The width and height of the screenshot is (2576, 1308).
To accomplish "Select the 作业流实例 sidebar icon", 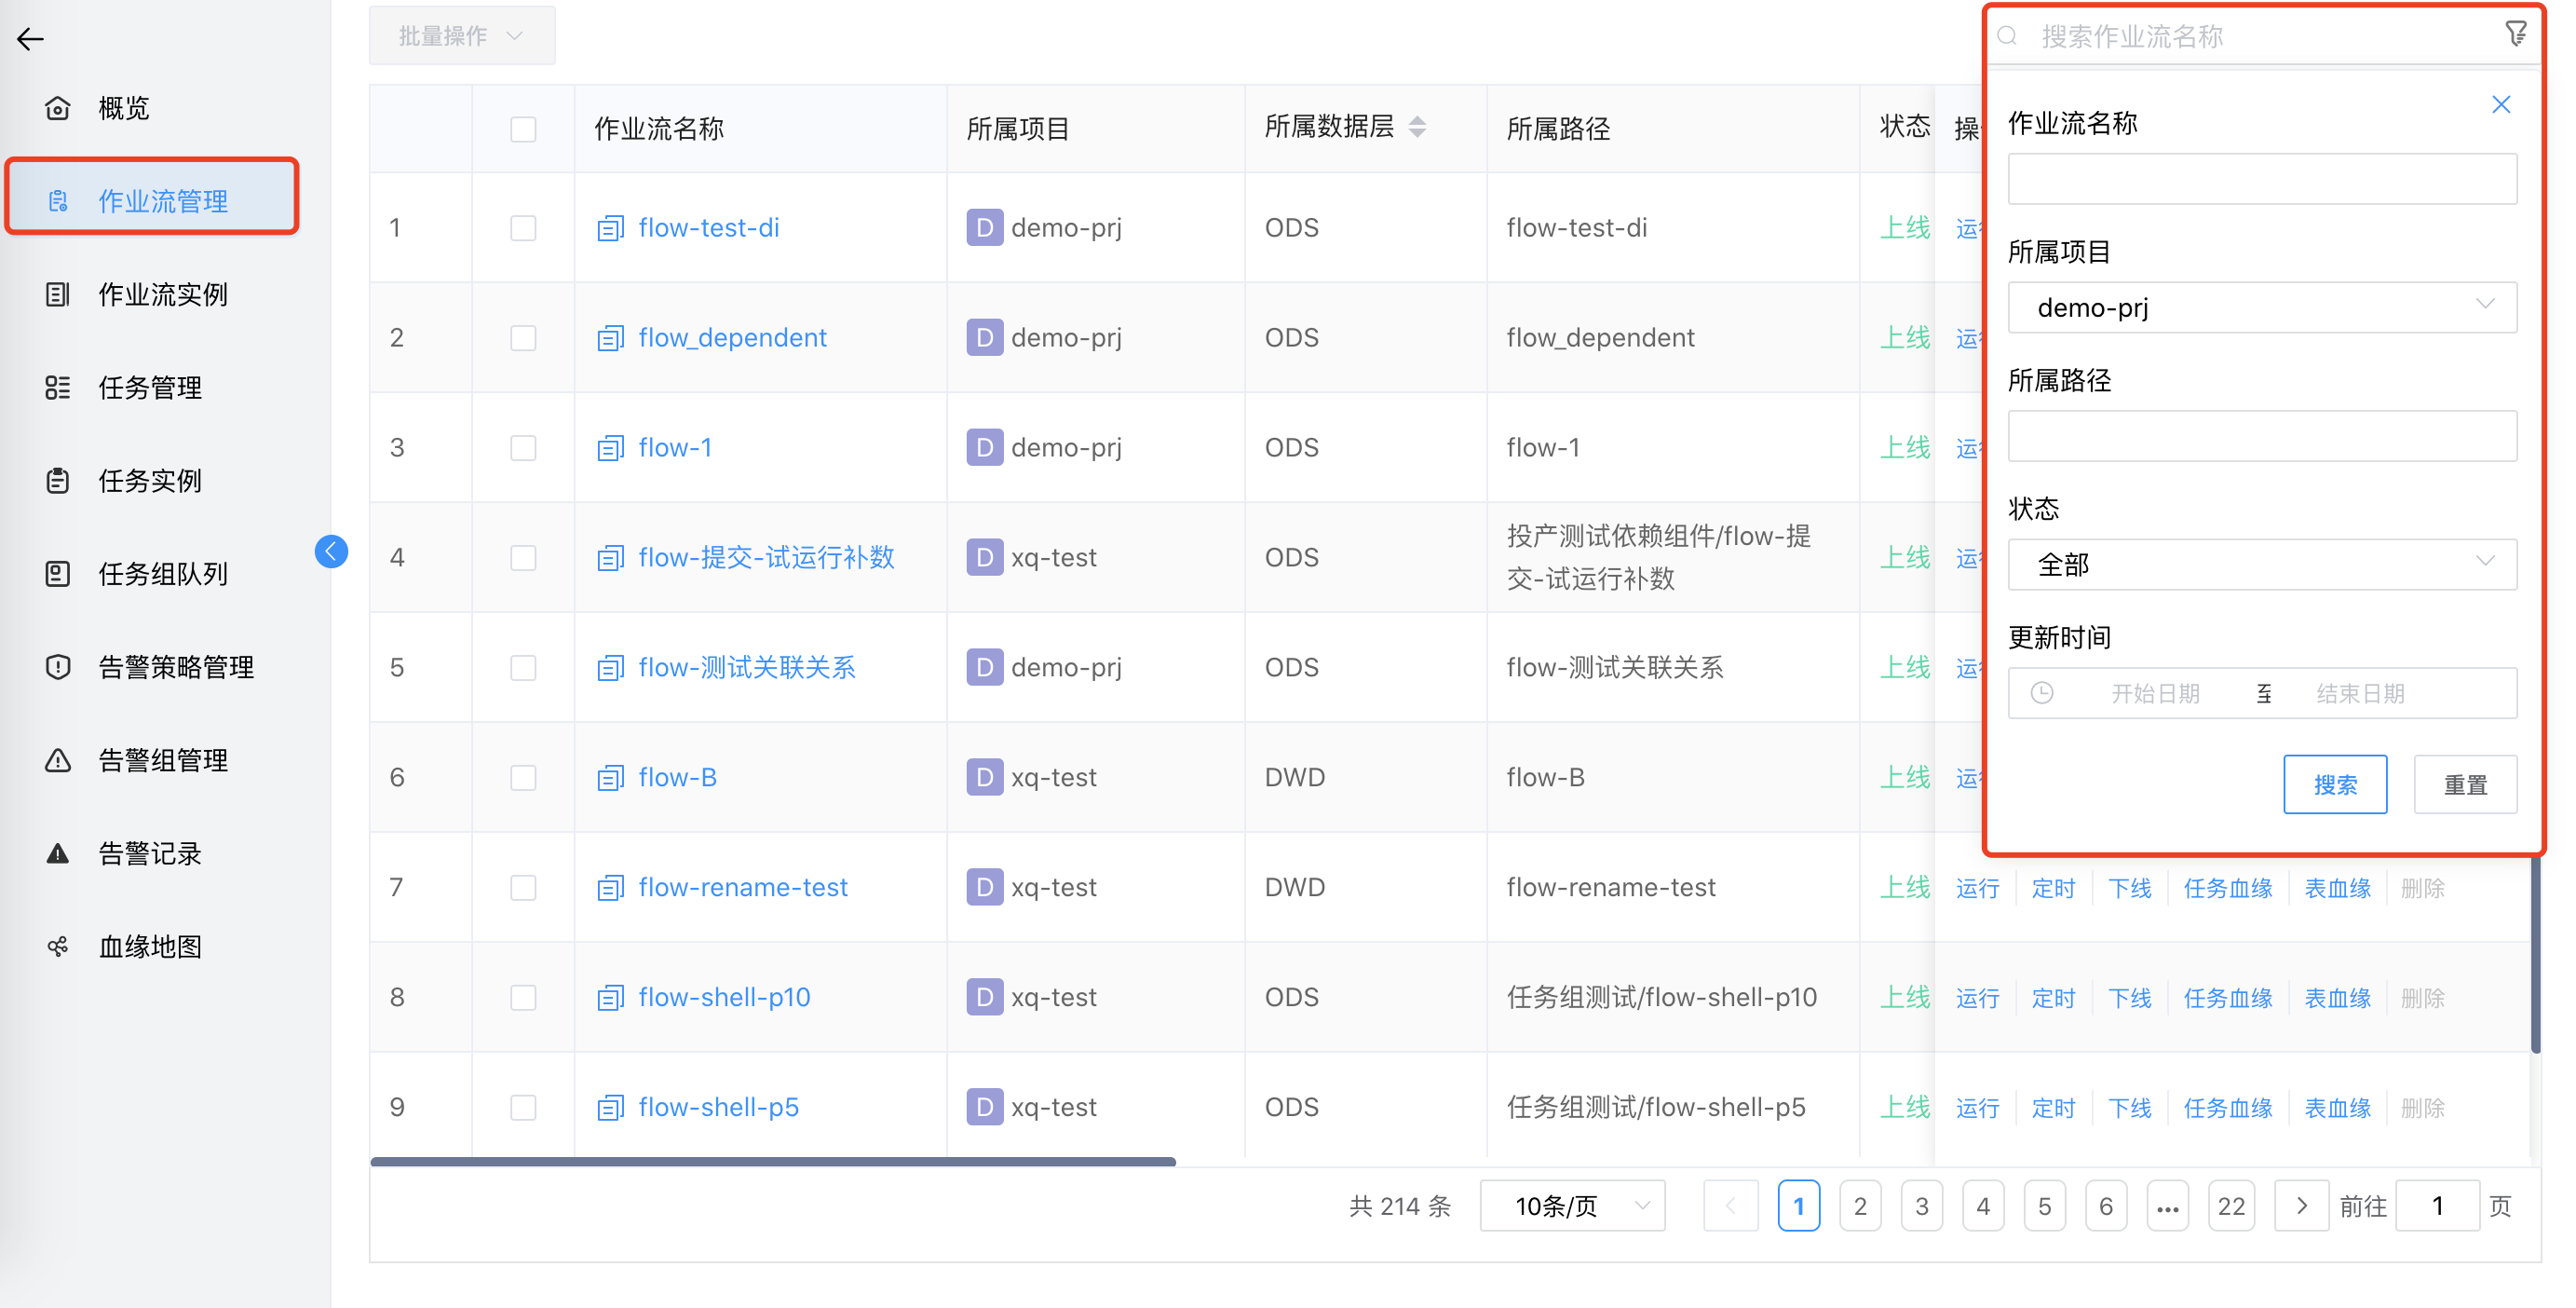I will click(x=58, y=294).
